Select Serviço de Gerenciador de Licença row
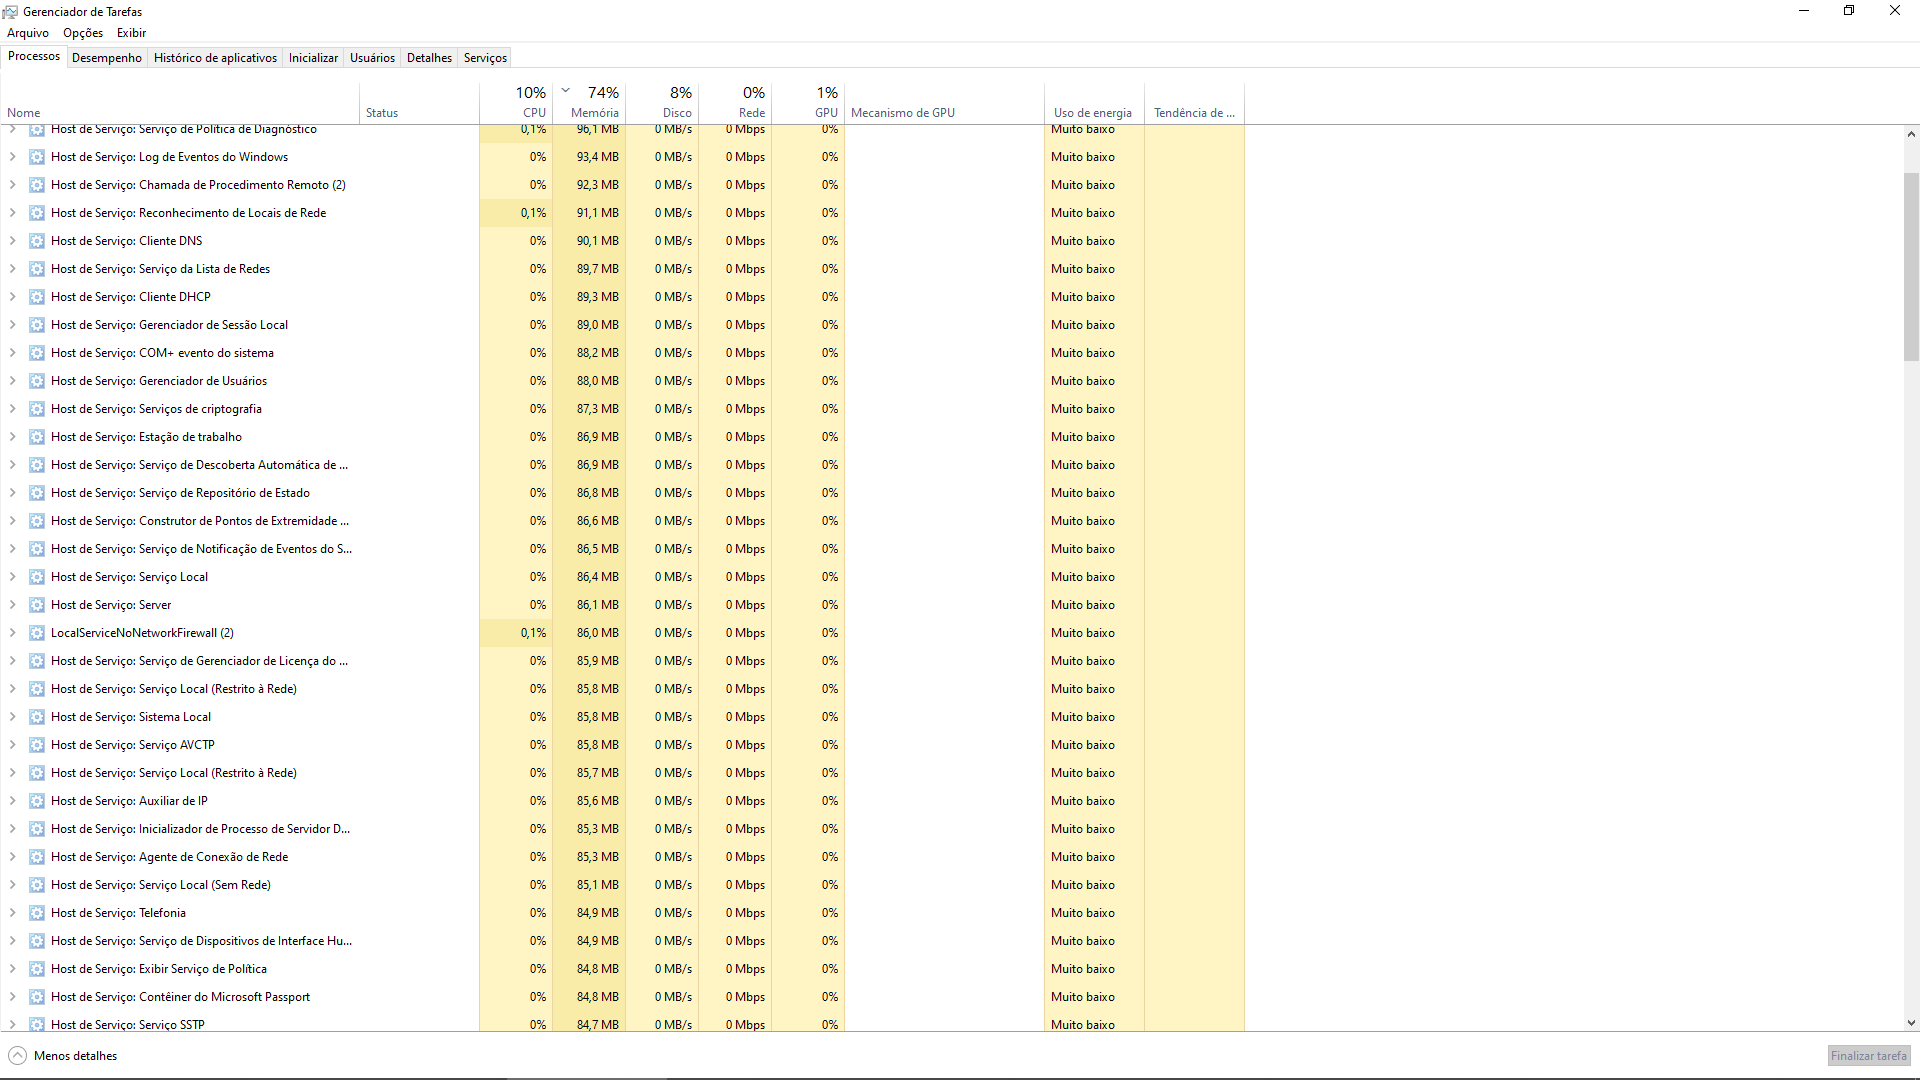Viewport: 1920px width, 1080px height. click(x=622, y=661)
